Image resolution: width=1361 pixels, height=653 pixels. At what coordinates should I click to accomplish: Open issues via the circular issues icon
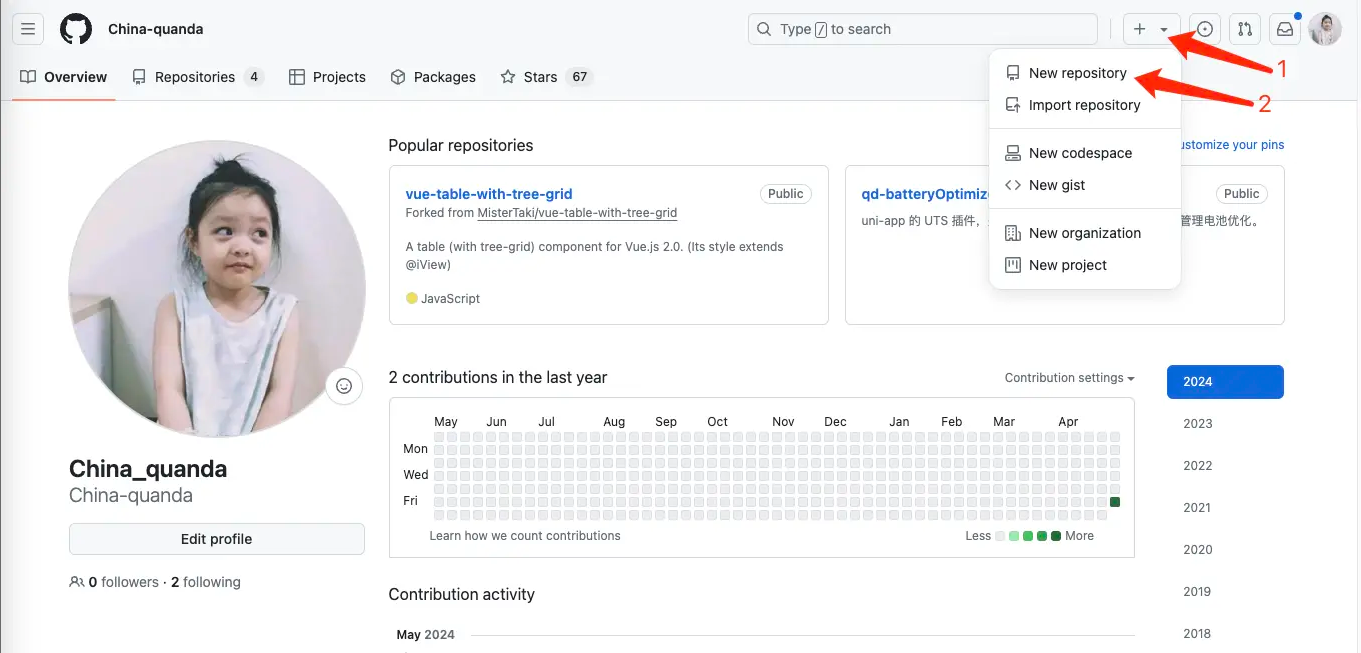pos(1204,29)
